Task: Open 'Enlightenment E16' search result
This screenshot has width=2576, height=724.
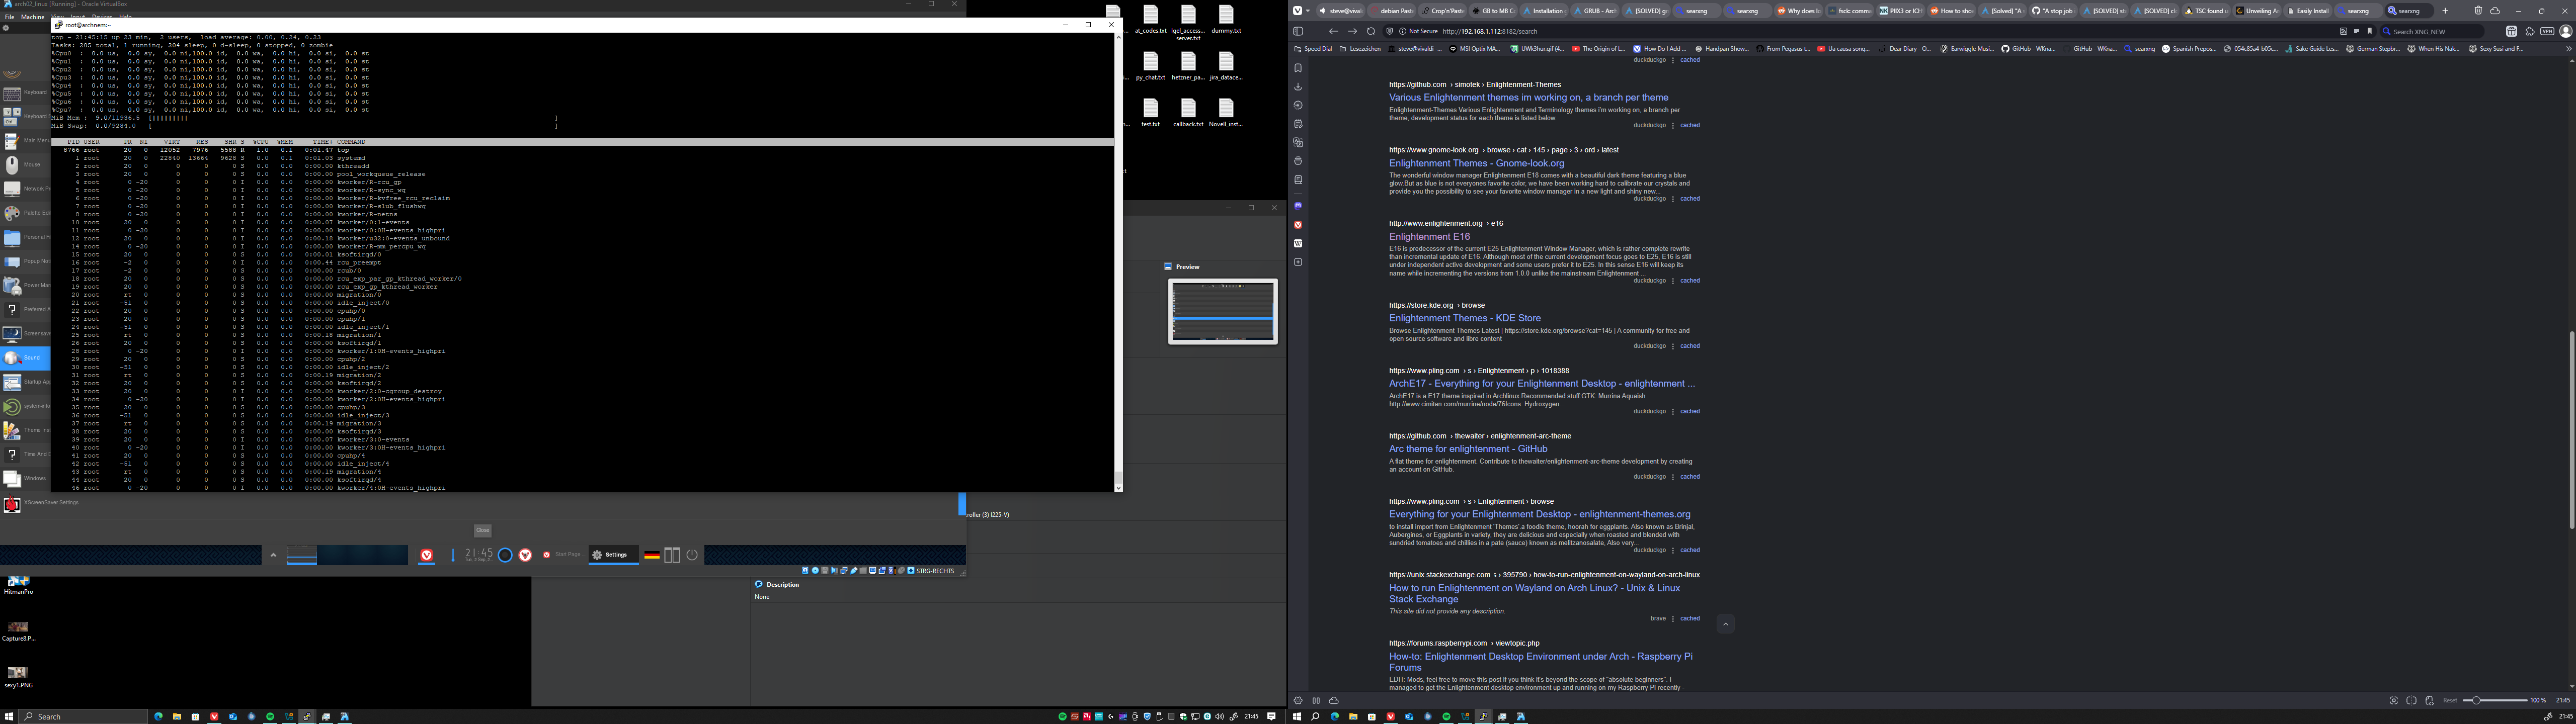Action: (x=1429, y=237)
